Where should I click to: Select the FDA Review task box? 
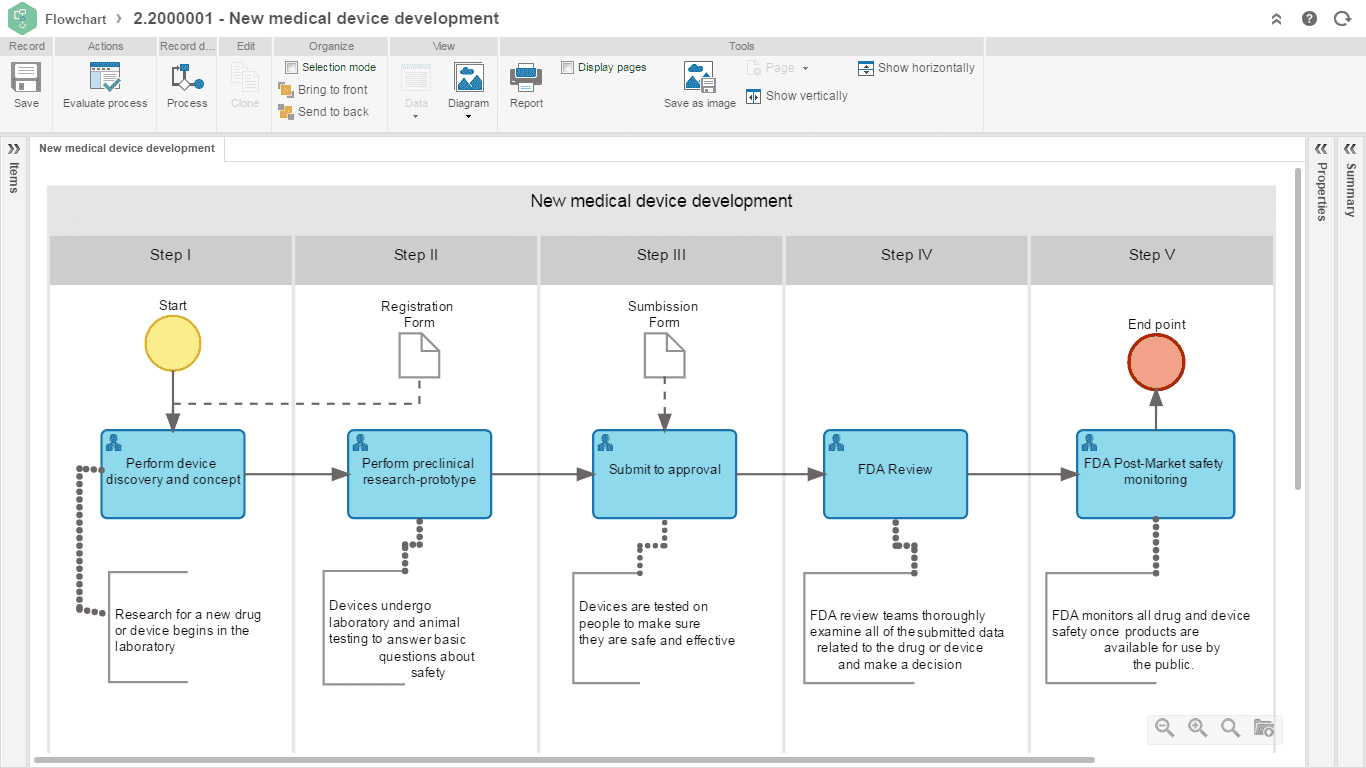pyautogui.click(x=896, y=474)
